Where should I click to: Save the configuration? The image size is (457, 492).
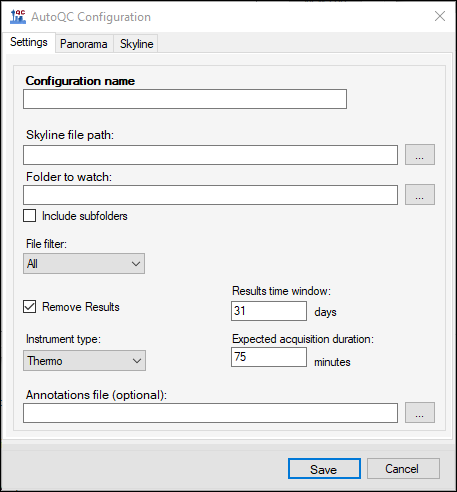324,469
